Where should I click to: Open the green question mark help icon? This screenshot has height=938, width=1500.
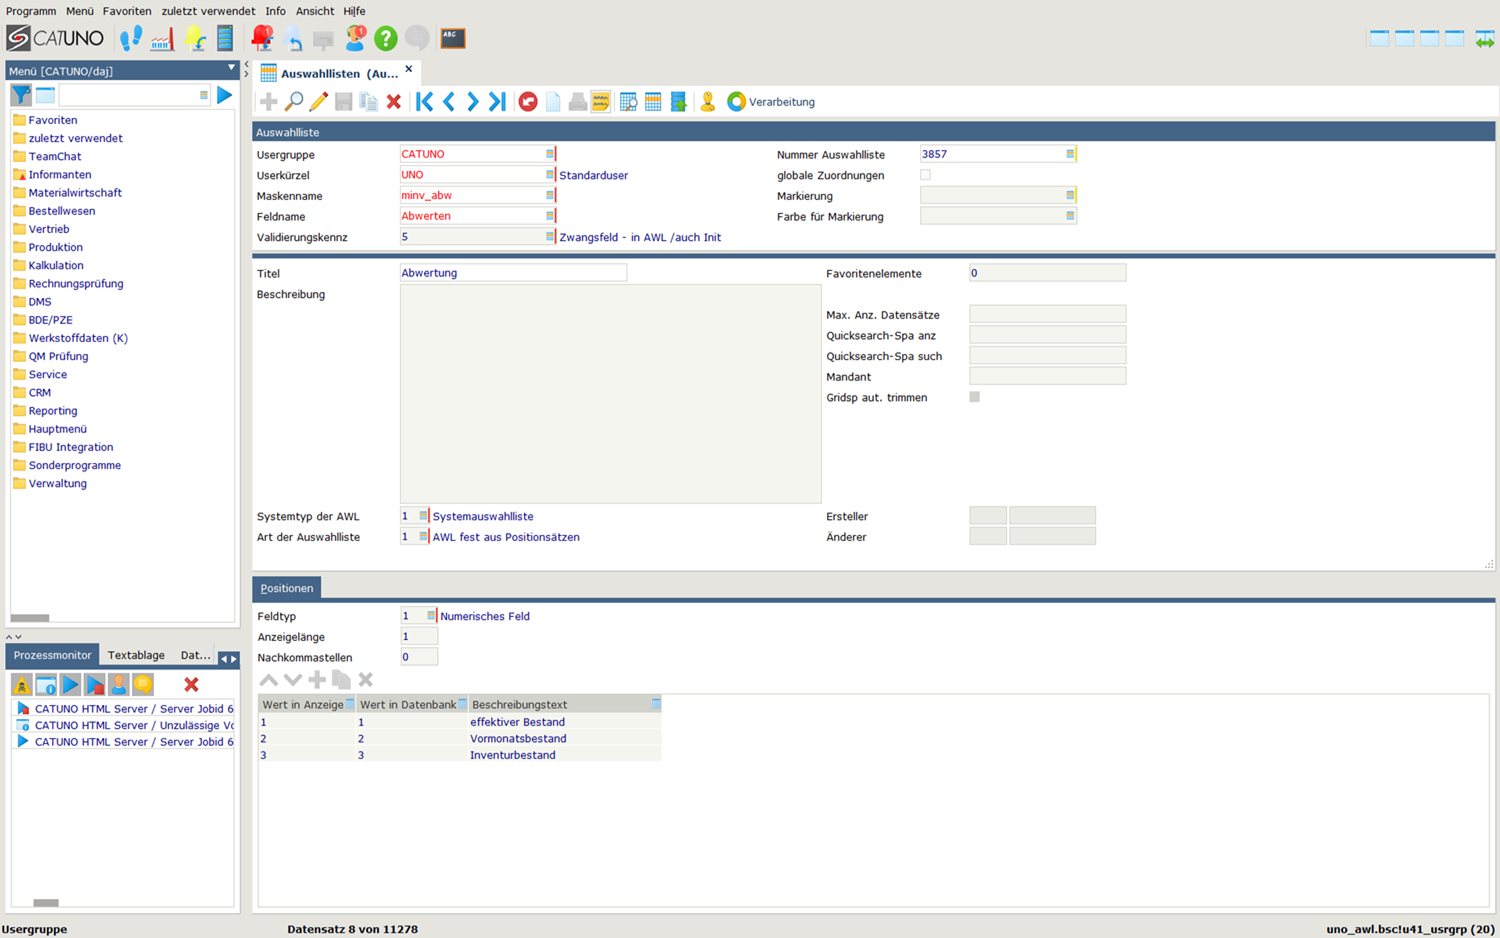coord(386,39)
